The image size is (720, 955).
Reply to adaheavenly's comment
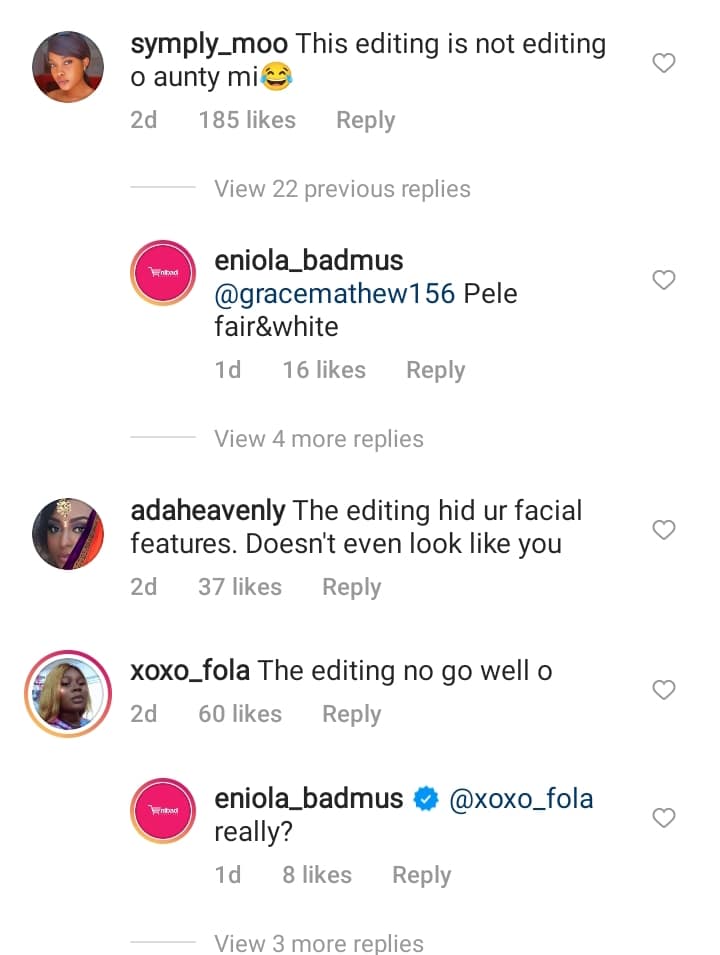coord(351,587)
